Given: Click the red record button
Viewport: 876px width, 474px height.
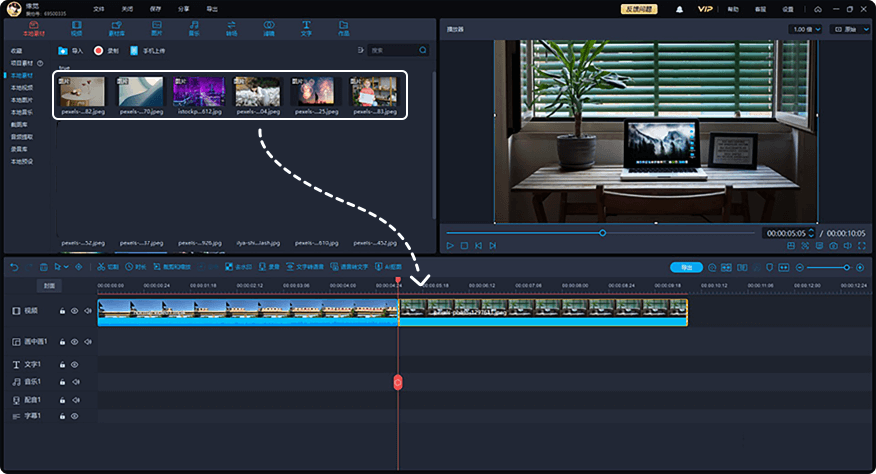Looking at the screenshot, I should (99, 49).
